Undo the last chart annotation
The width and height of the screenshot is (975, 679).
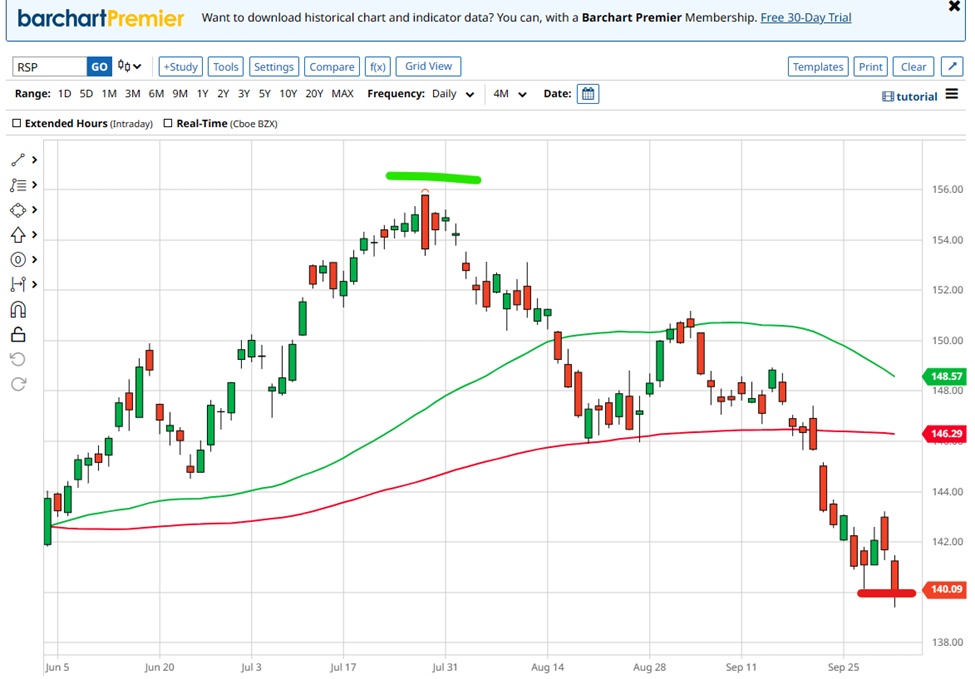point(16,359)
